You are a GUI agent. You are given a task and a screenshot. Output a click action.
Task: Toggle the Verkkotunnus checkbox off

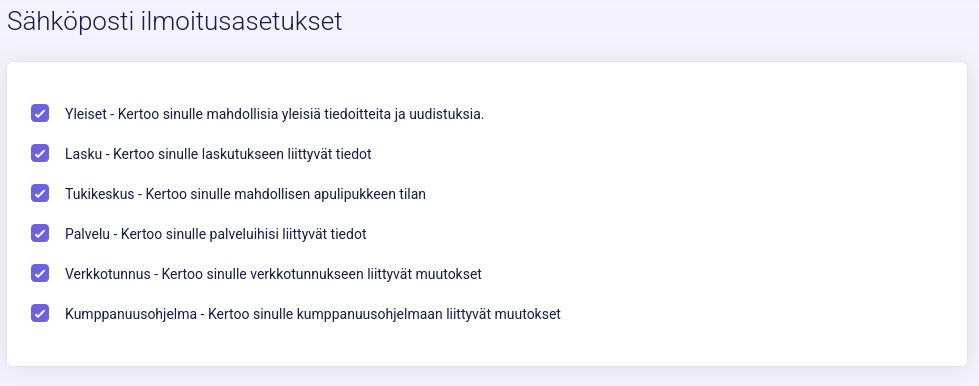[x=40, y=274]
